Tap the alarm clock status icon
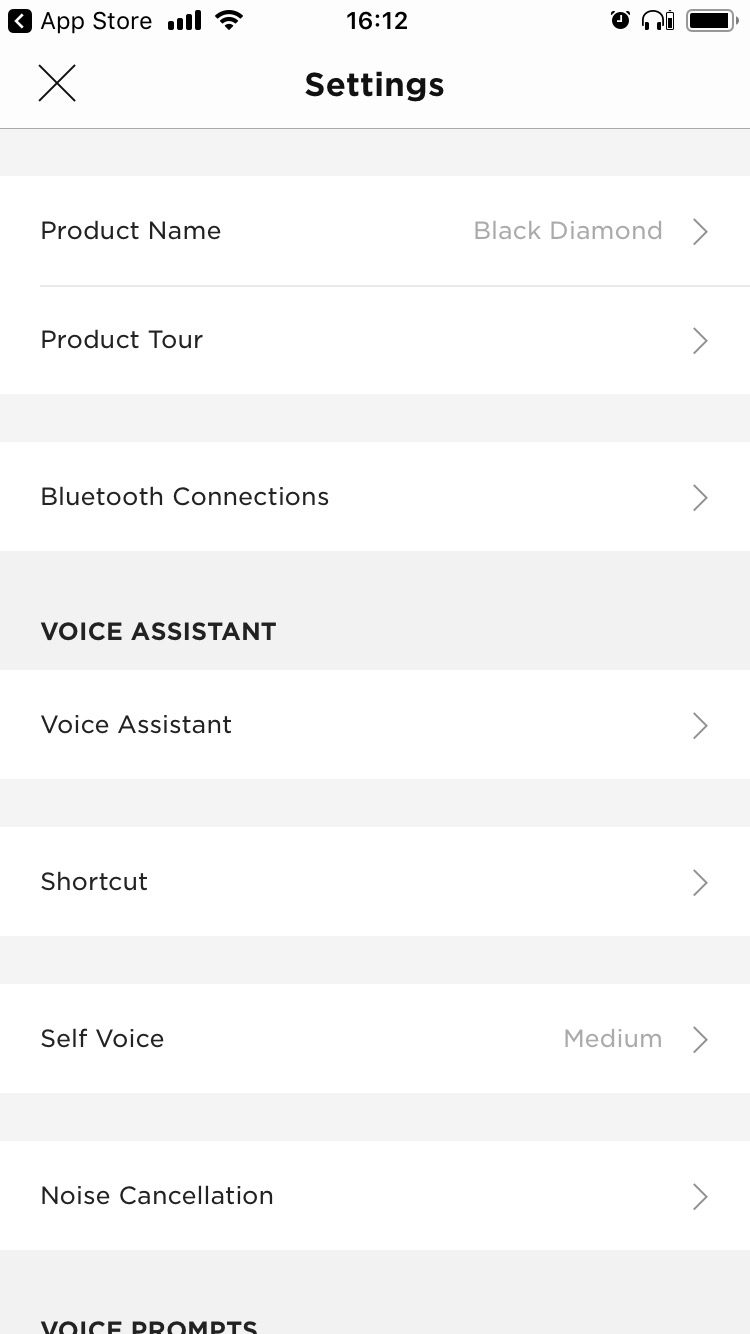 pos(621,21)
